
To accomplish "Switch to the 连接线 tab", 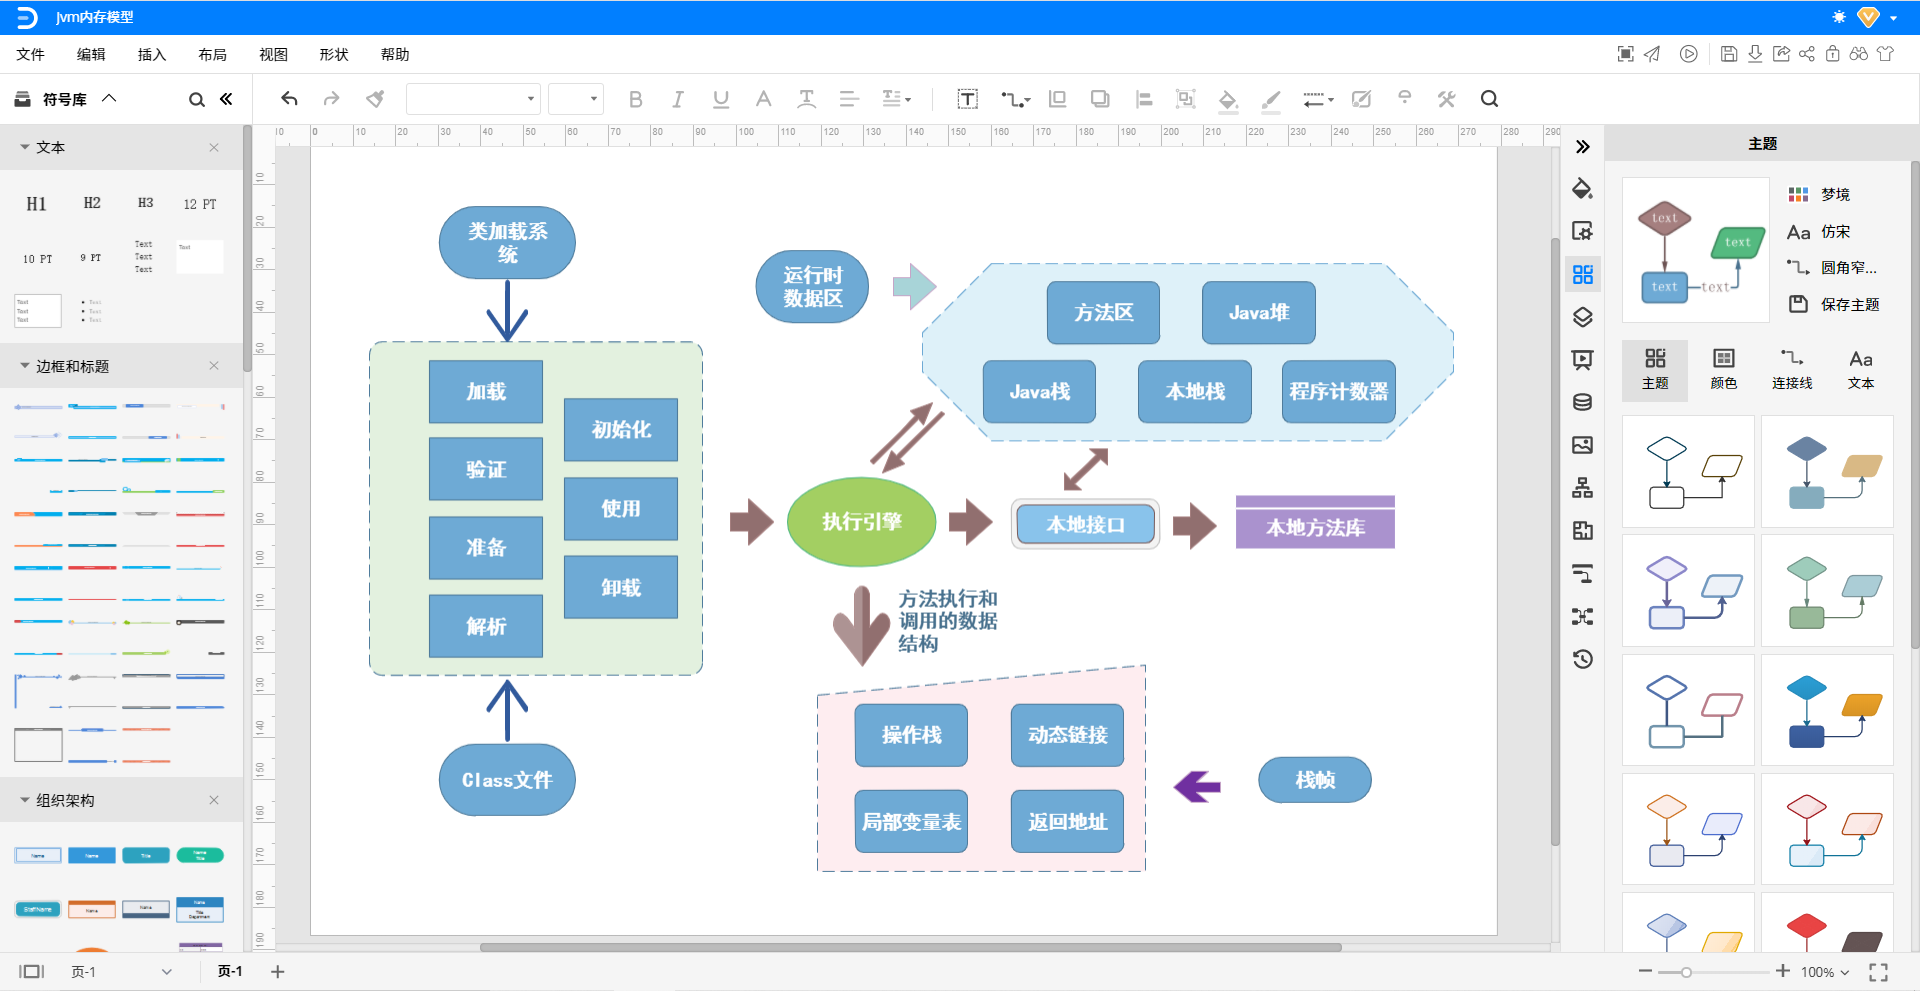I will point(1792,369).
